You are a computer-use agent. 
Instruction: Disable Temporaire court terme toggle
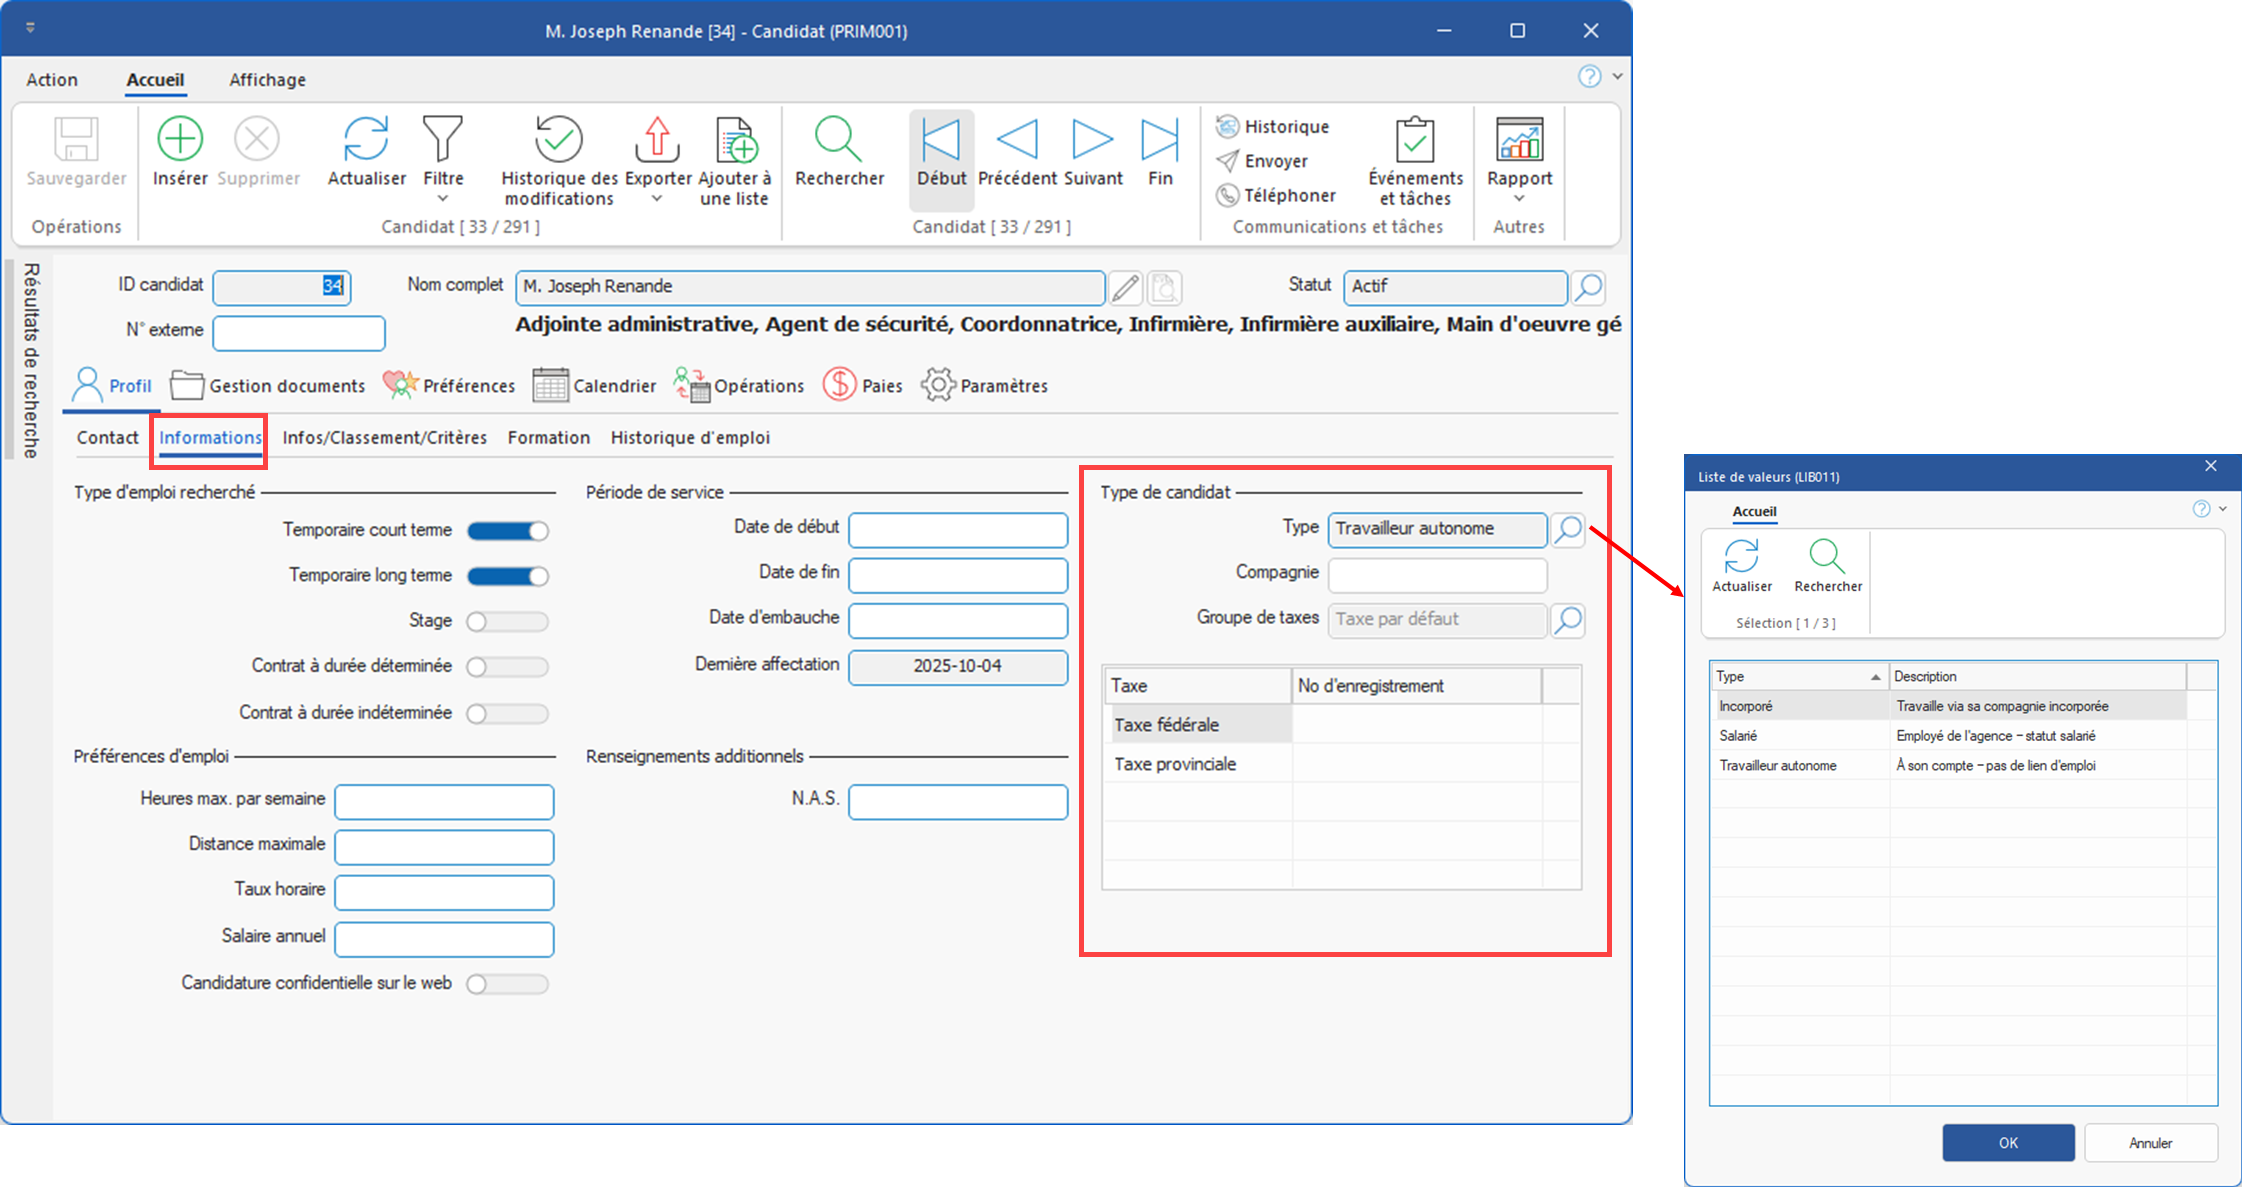click(x=508, y=531)
